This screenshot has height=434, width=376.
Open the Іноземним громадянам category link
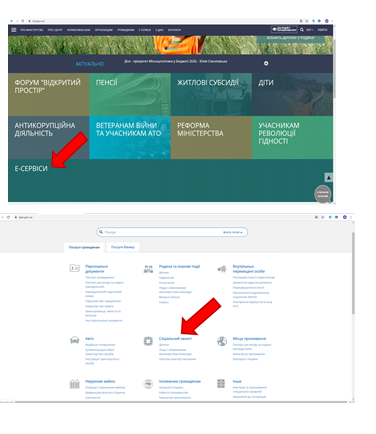pyautogui.click(x=180, y=381)
